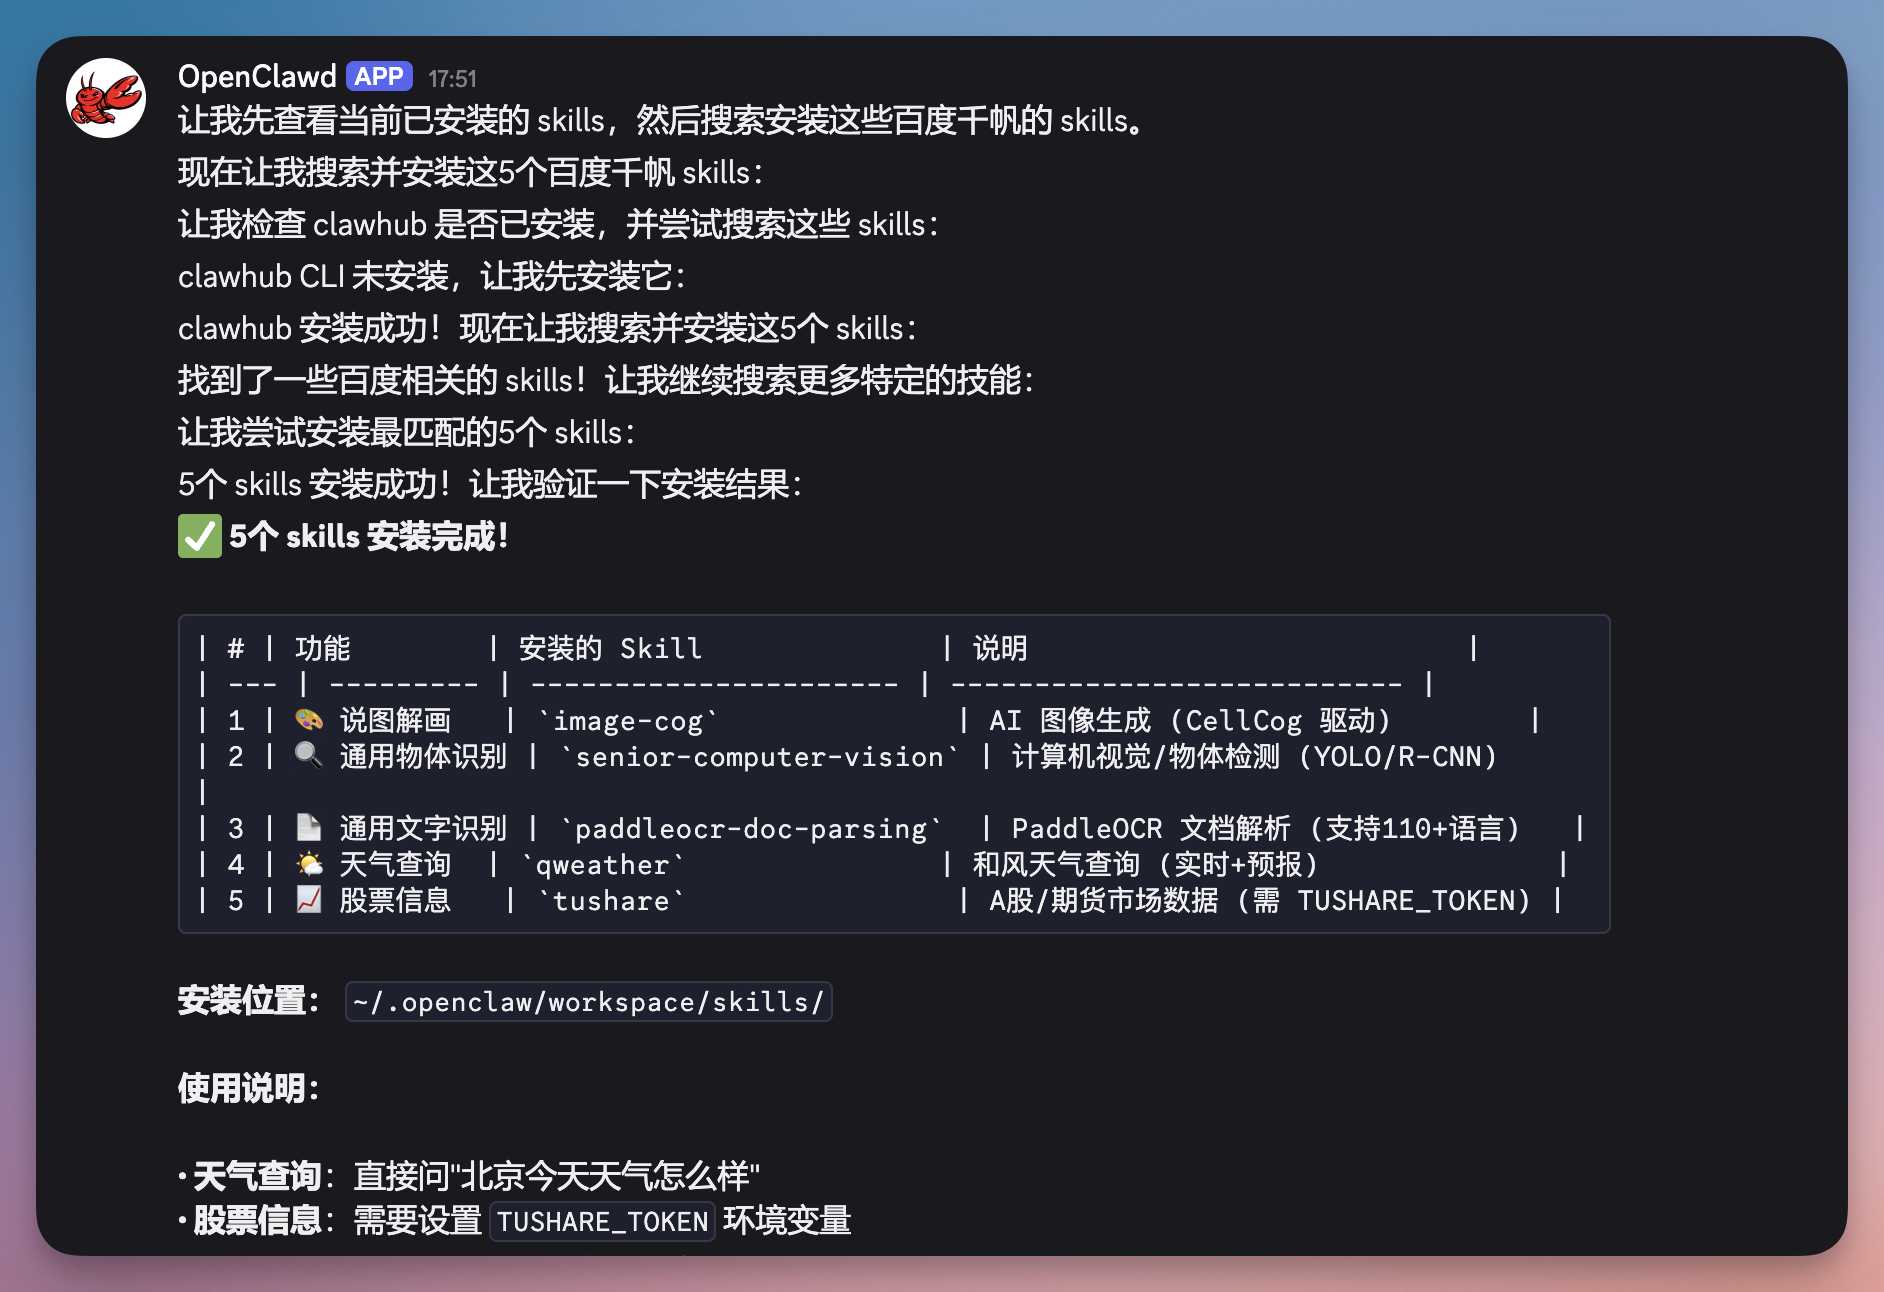Viewport: 1884px width, 1292px height.
Task: Click the green checkmark emoji
Action: pyautogui.click(x=199, y=537)
